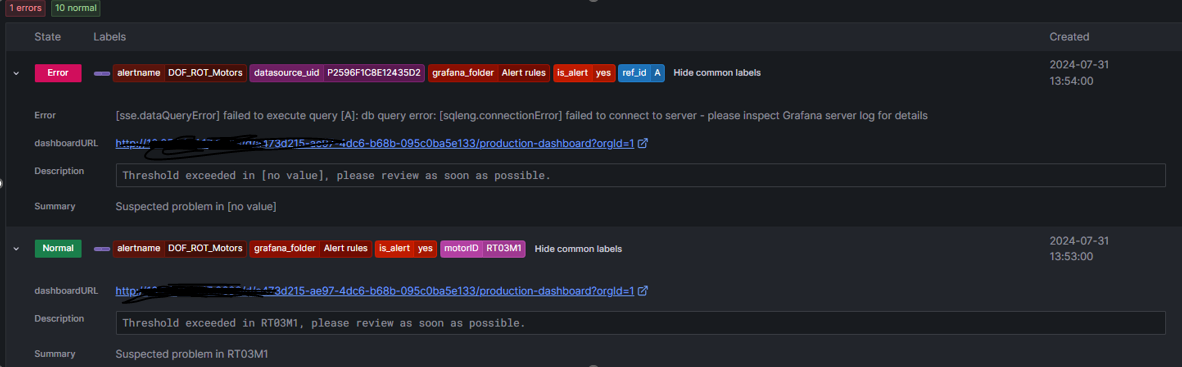Viewport: 1182px width, 367px height.
Task: Click grafana_folder Alert rules label in Normal row
Action: 311,248
